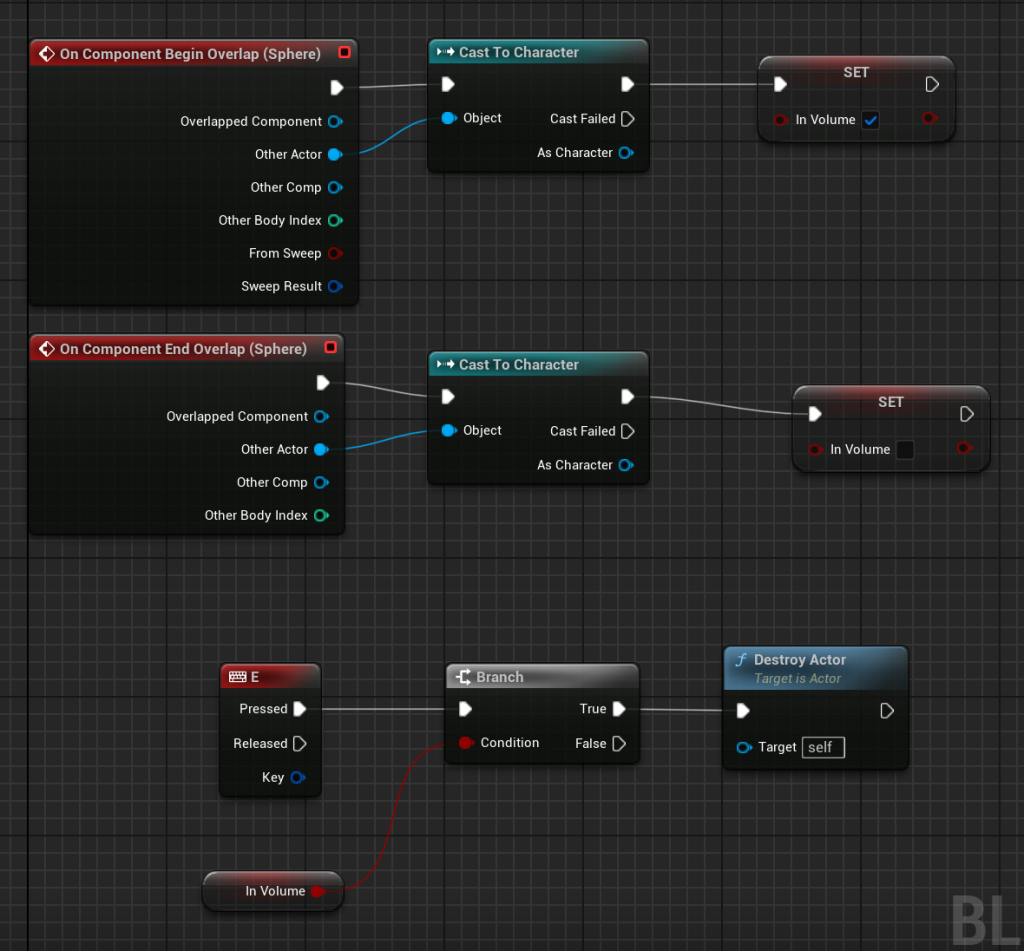
Task: Click the Released exec pin on E node
Action: [299, 743]
